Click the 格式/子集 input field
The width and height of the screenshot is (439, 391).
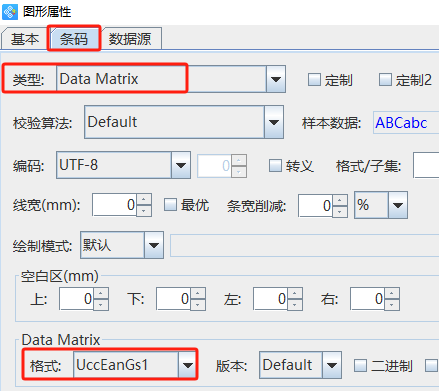(x=426, y=165)
